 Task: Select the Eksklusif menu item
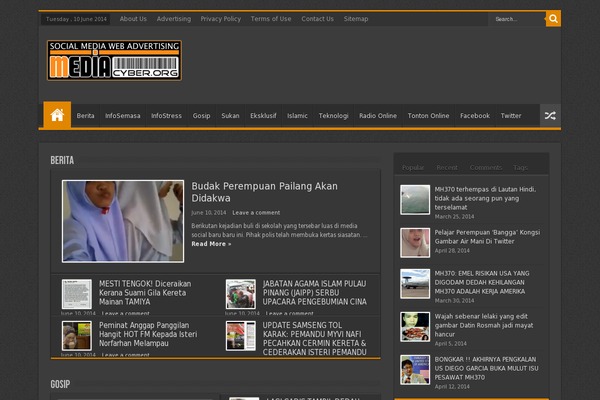(x=263, y=116)
